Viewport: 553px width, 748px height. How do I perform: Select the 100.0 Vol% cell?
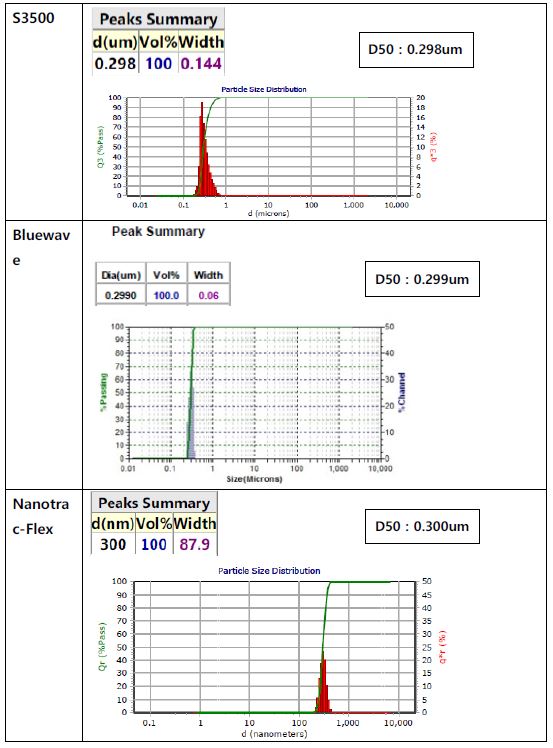click(x=167, y=295)
